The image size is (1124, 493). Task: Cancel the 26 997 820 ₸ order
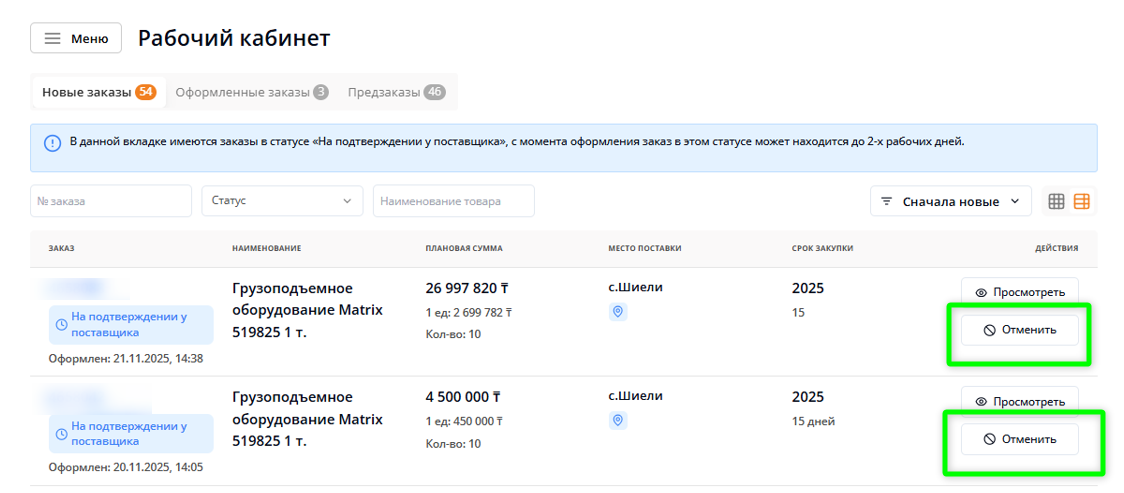(x=1019, y=330)
